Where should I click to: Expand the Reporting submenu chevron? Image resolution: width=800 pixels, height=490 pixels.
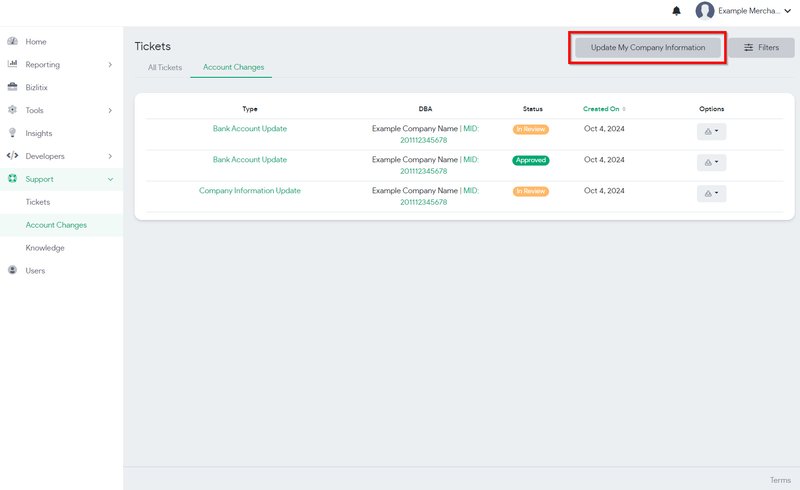tap(110, 64)
